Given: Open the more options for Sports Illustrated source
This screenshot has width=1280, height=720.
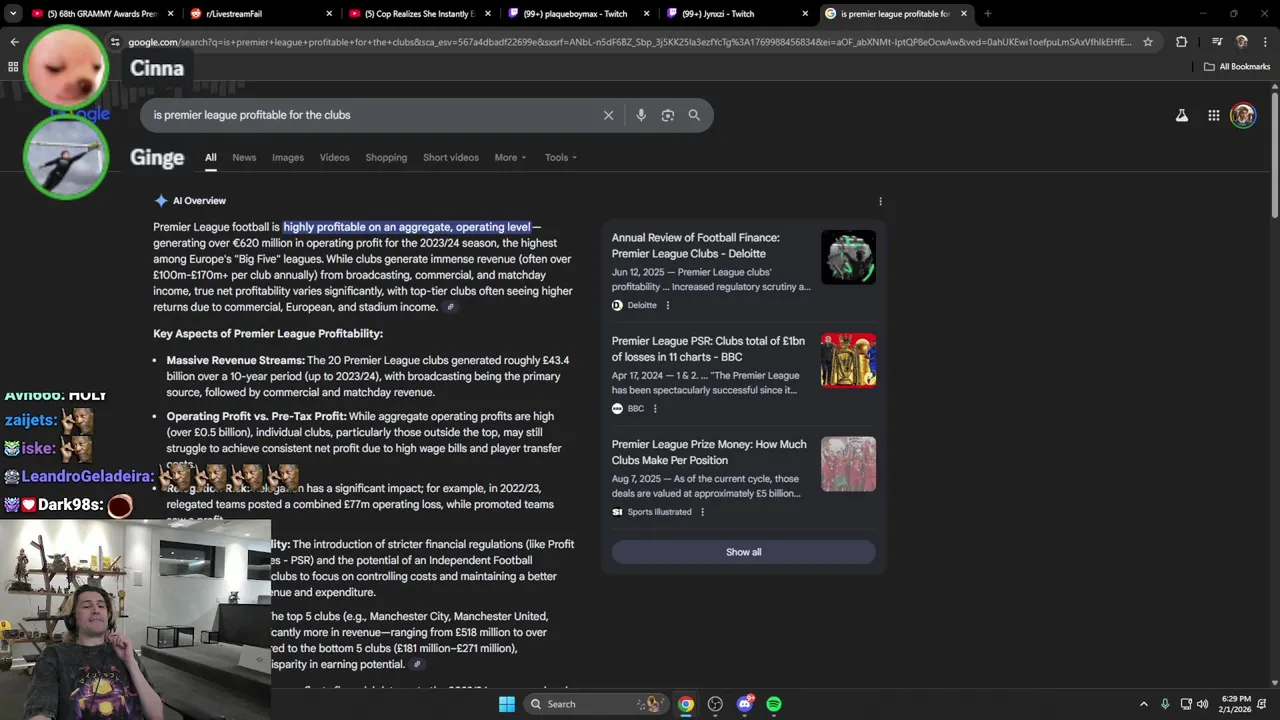Looking at the screenshot, I should tap(702, 512).
